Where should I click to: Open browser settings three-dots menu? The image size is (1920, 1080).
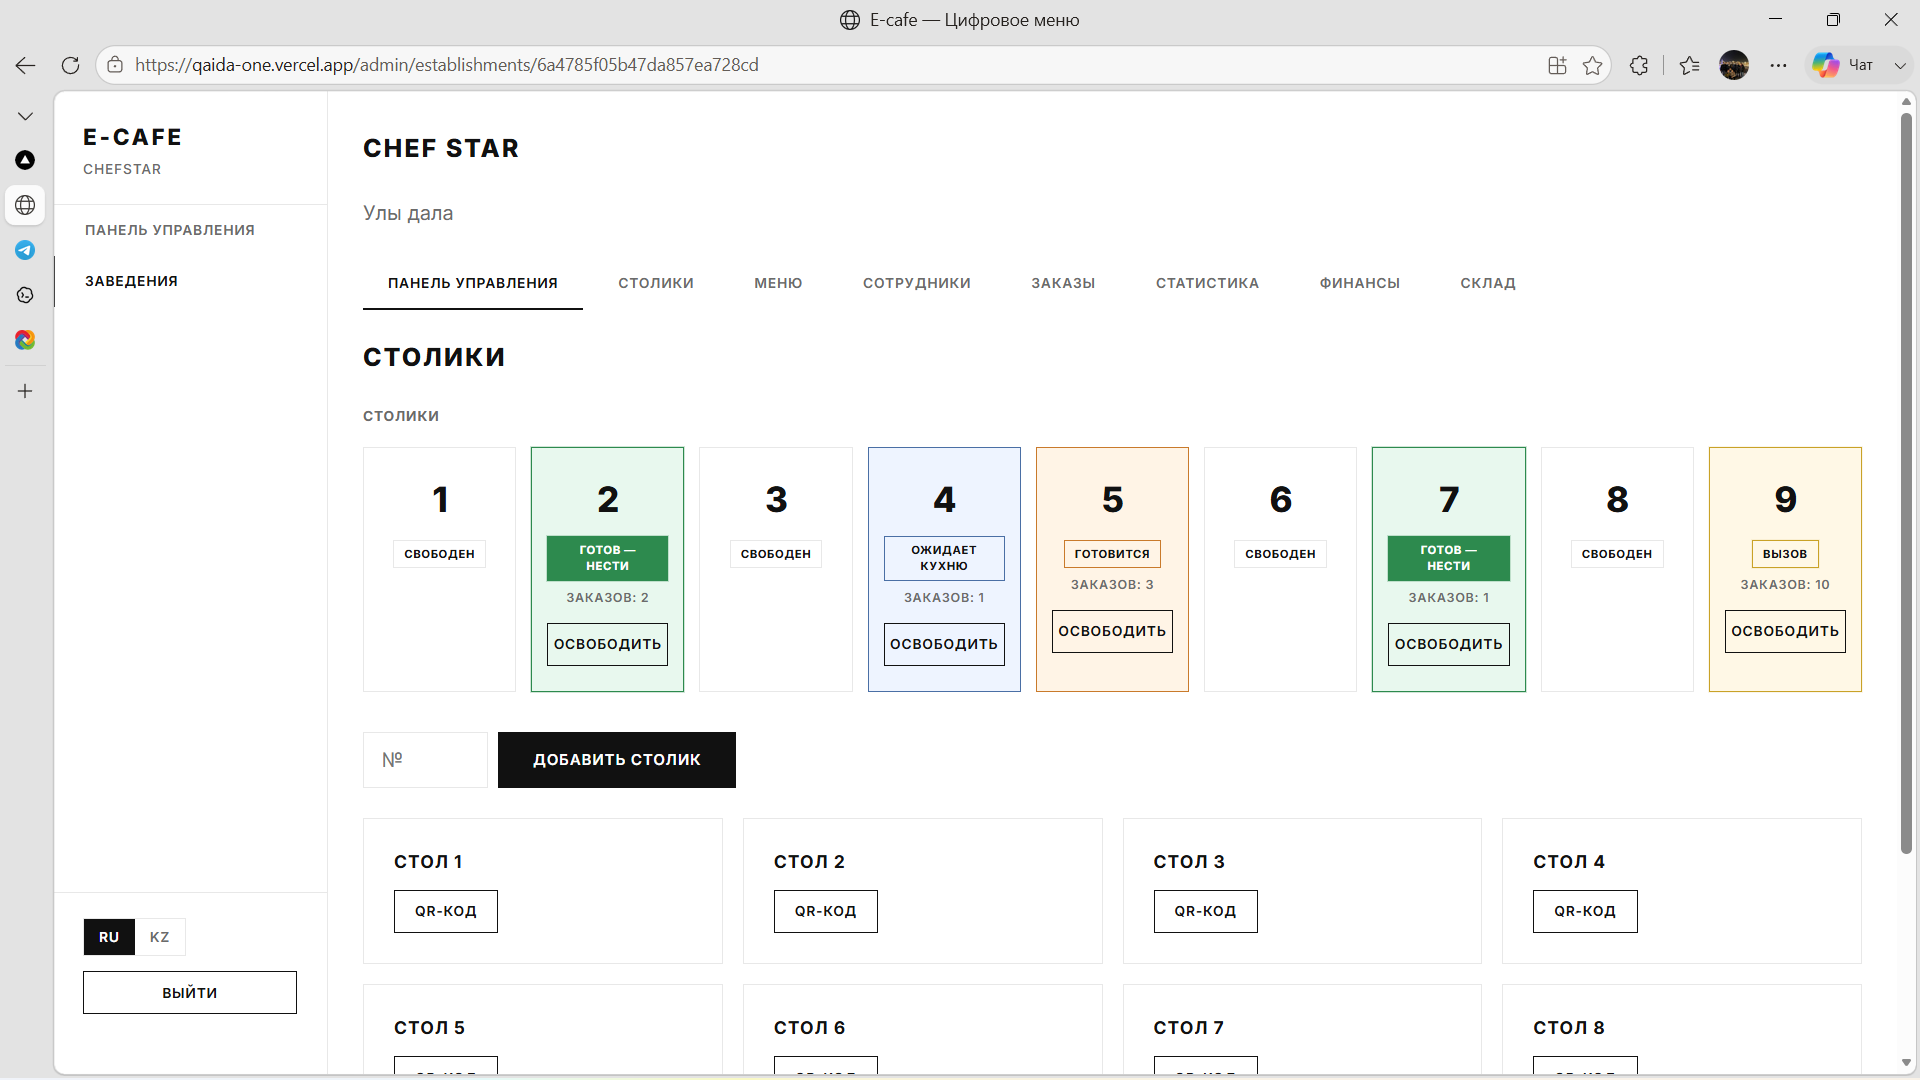[x=1778, y=65]
